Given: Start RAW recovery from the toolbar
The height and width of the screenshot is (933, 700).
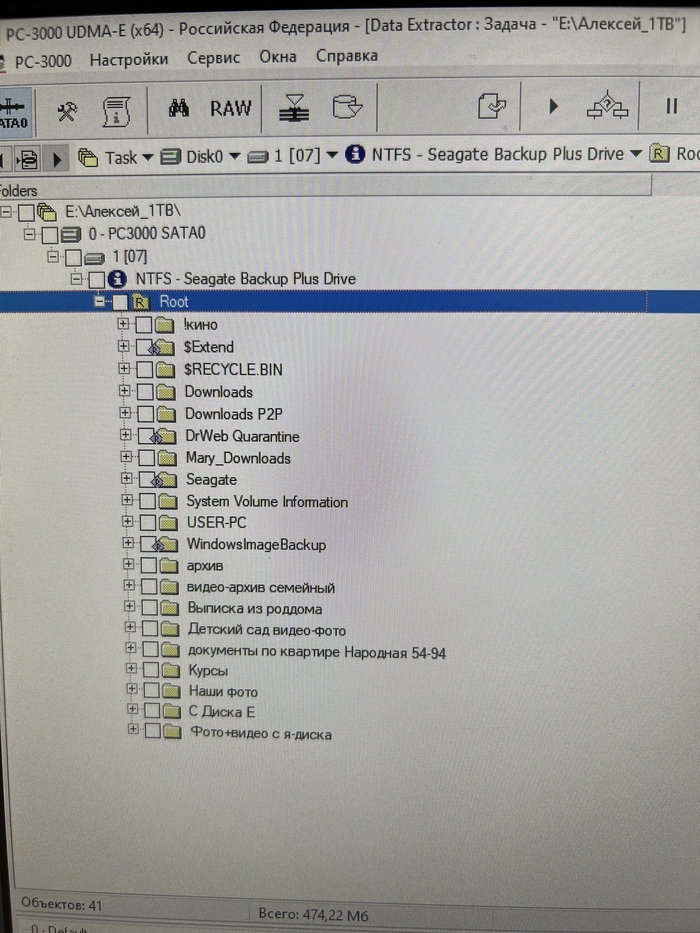Looking at the screenshot, I should click(x=230, y=108).
